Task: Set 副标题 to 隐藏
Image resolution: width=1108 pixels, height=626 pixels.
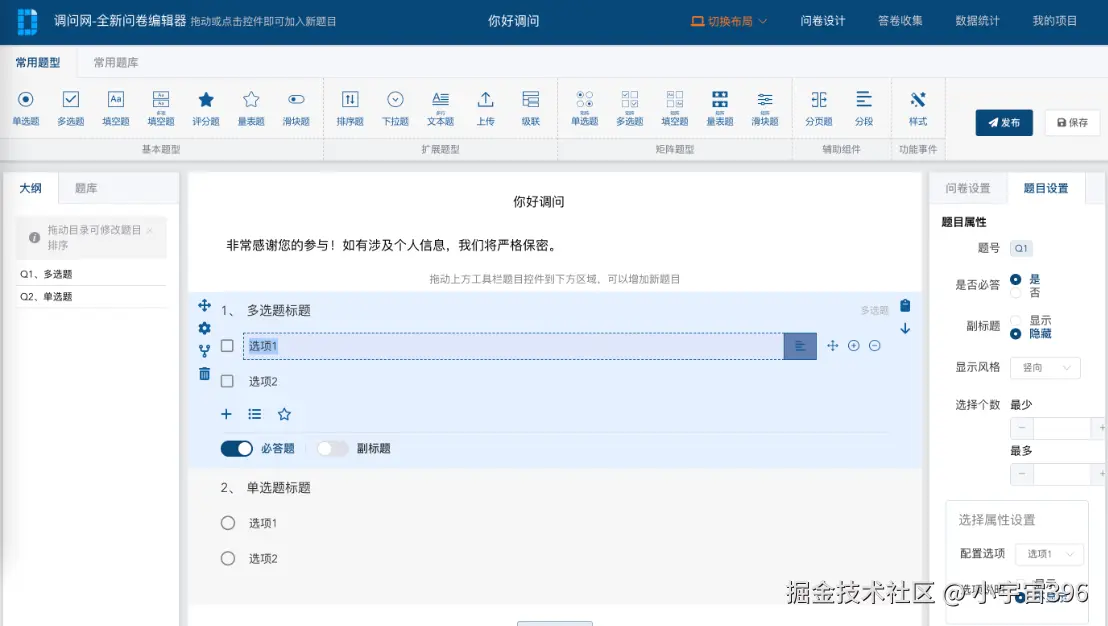Action: point(1015,333)
